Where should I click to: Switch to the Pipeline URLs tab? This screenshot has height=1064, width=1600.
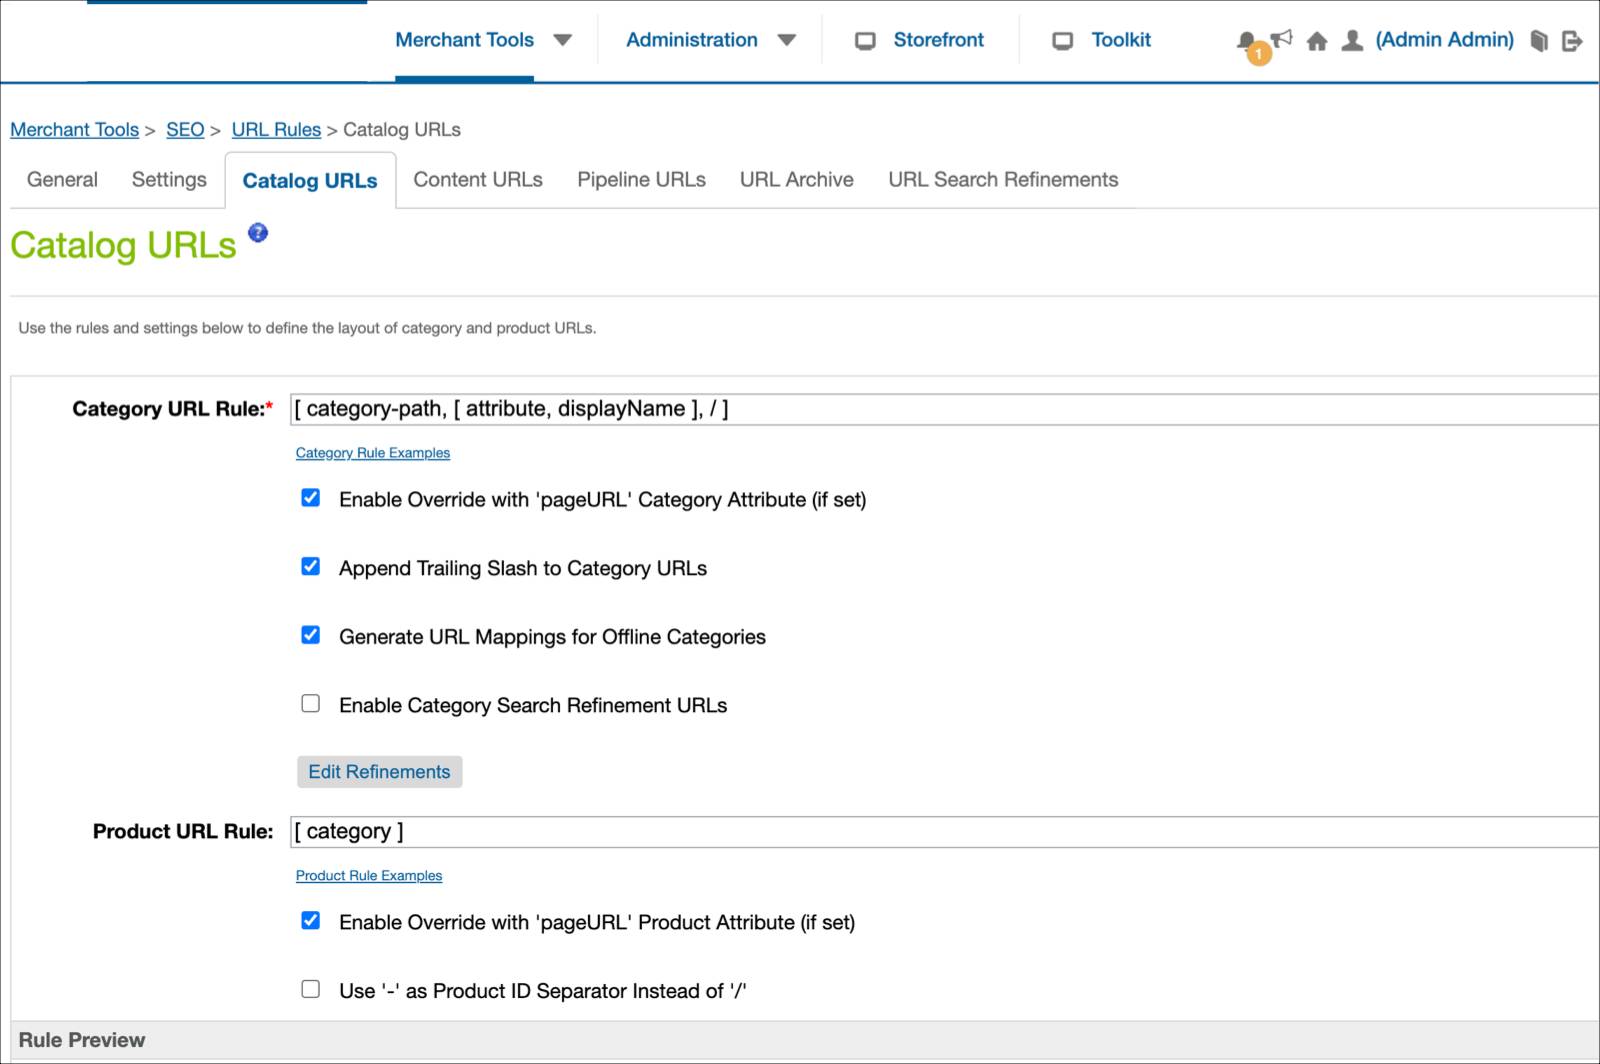641,180
